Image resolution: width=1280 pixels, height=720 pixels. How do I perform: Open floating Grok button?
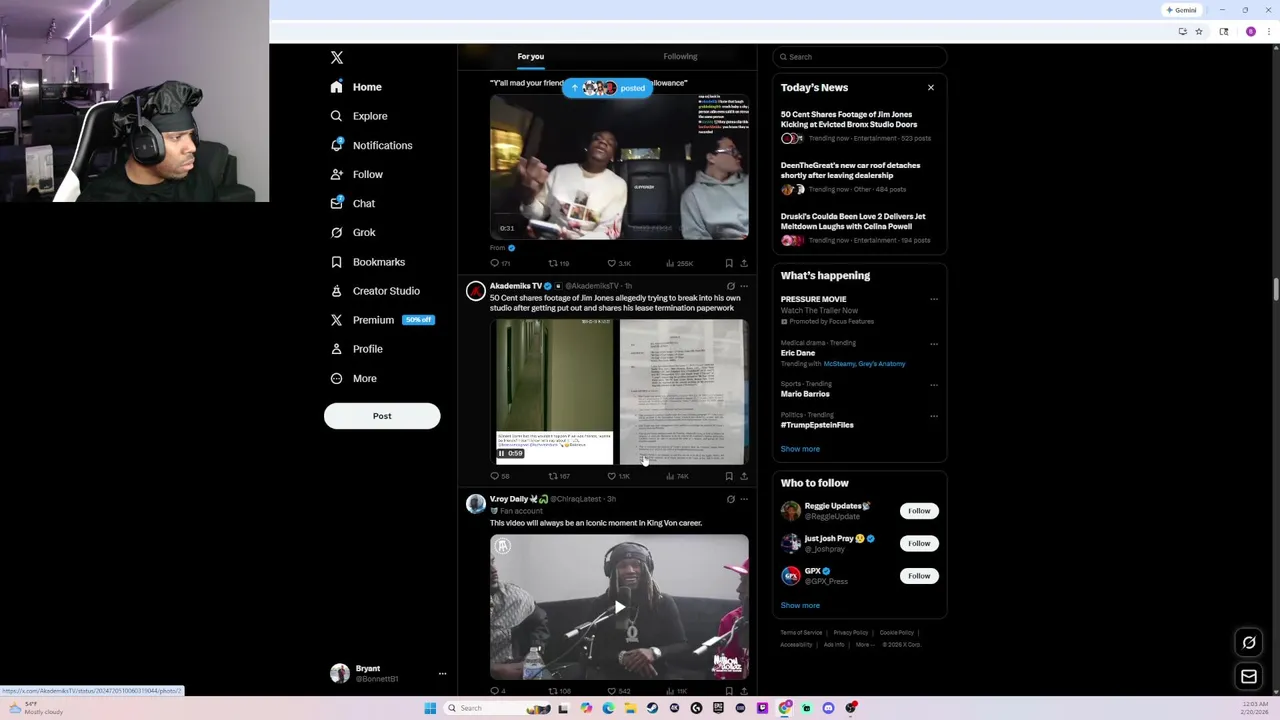[1249, 643]
